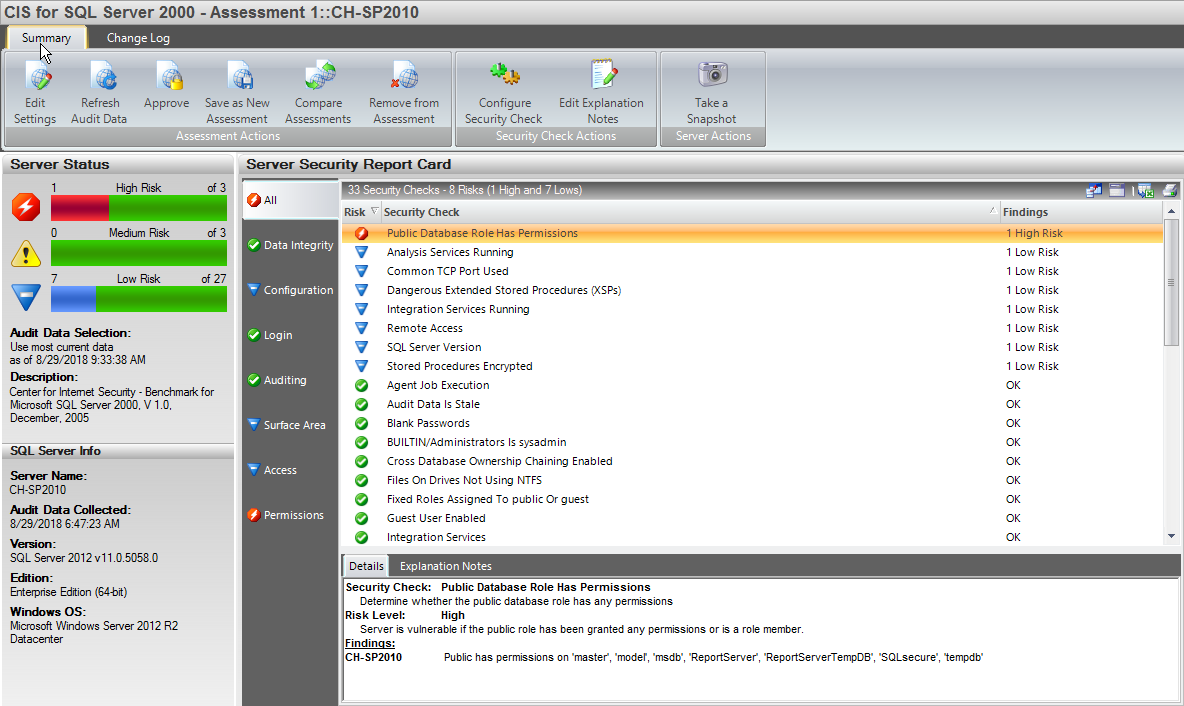Show the Access category checks
This screenshot has width=1184, height=706.
291,470
